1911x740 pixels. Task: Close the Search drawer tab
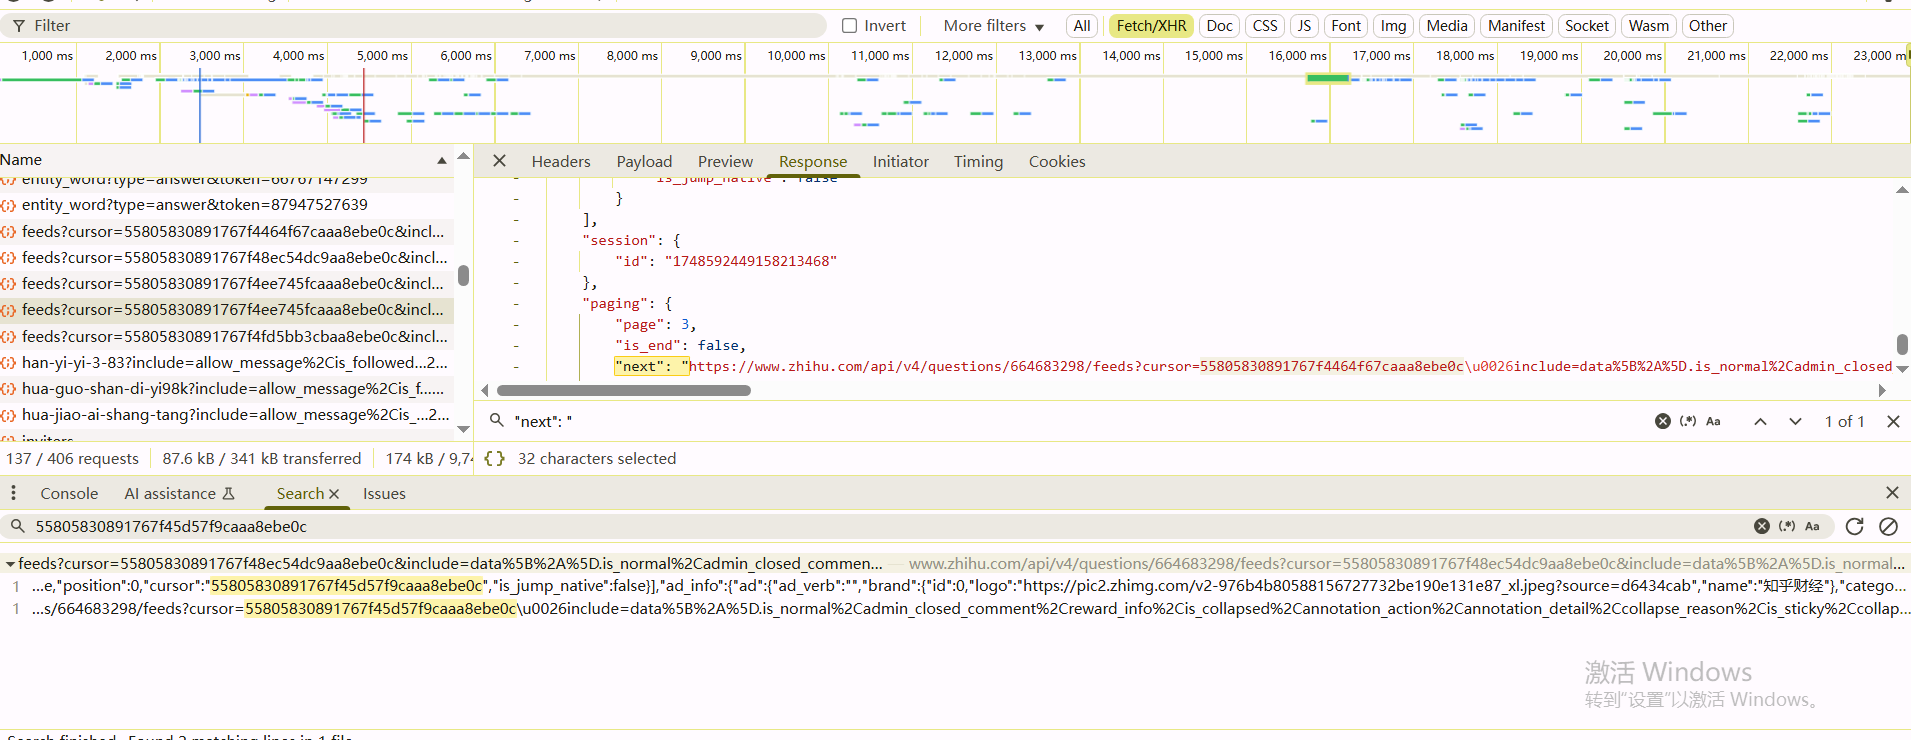pos(334,494)
